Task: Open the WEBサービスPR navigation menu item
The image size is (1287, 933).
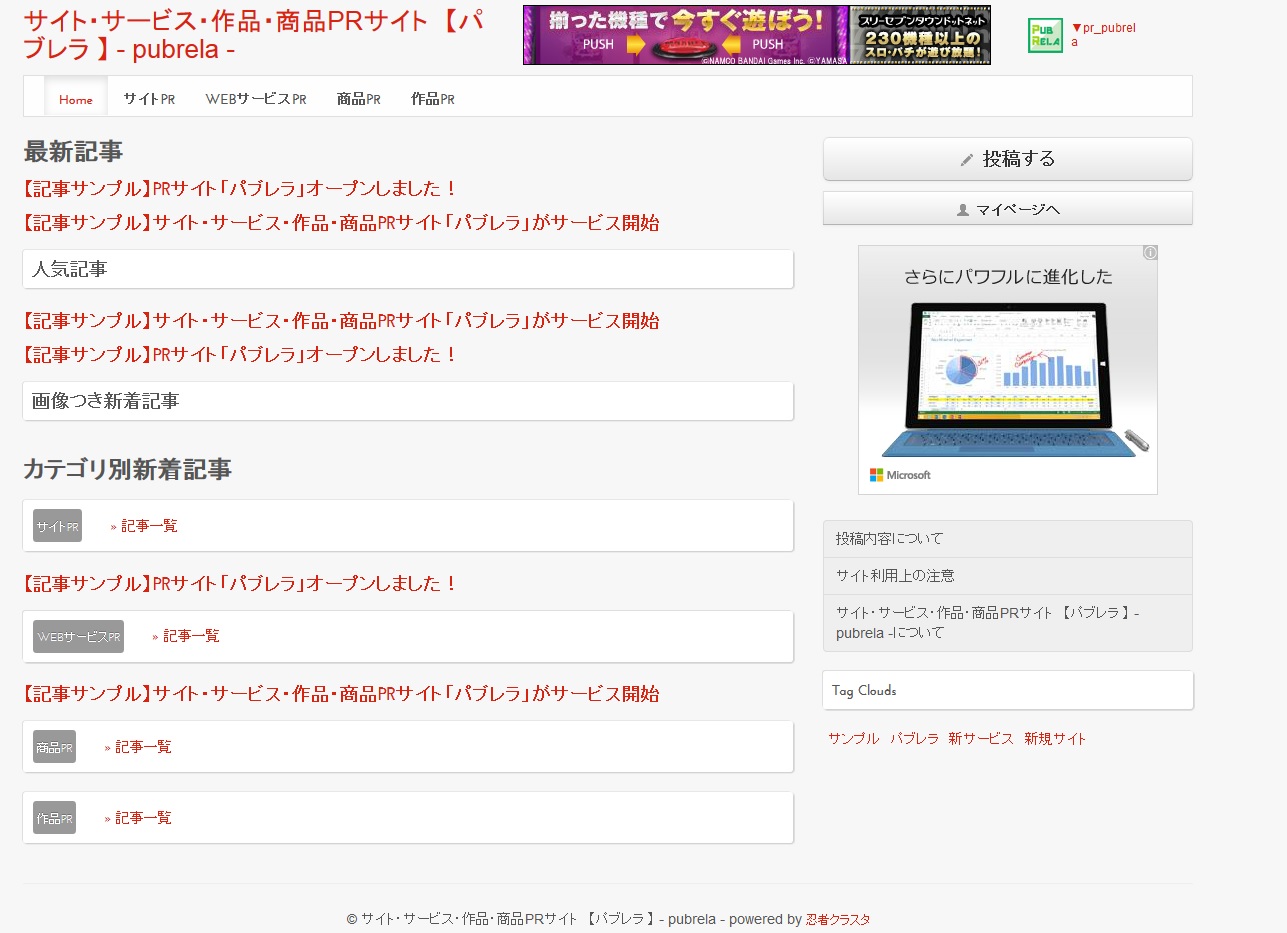Action: [x=255, y=99]
